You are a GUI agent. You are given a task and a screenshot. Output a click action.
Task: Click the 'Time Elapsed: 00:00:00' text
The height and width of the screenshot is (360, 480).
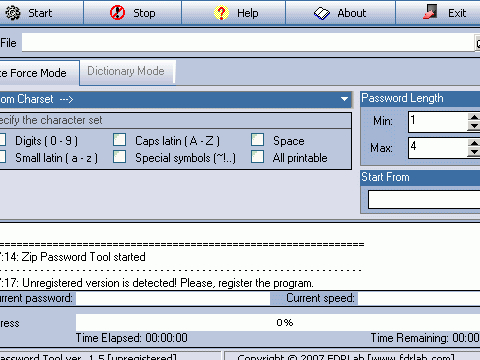coord(132,338)
